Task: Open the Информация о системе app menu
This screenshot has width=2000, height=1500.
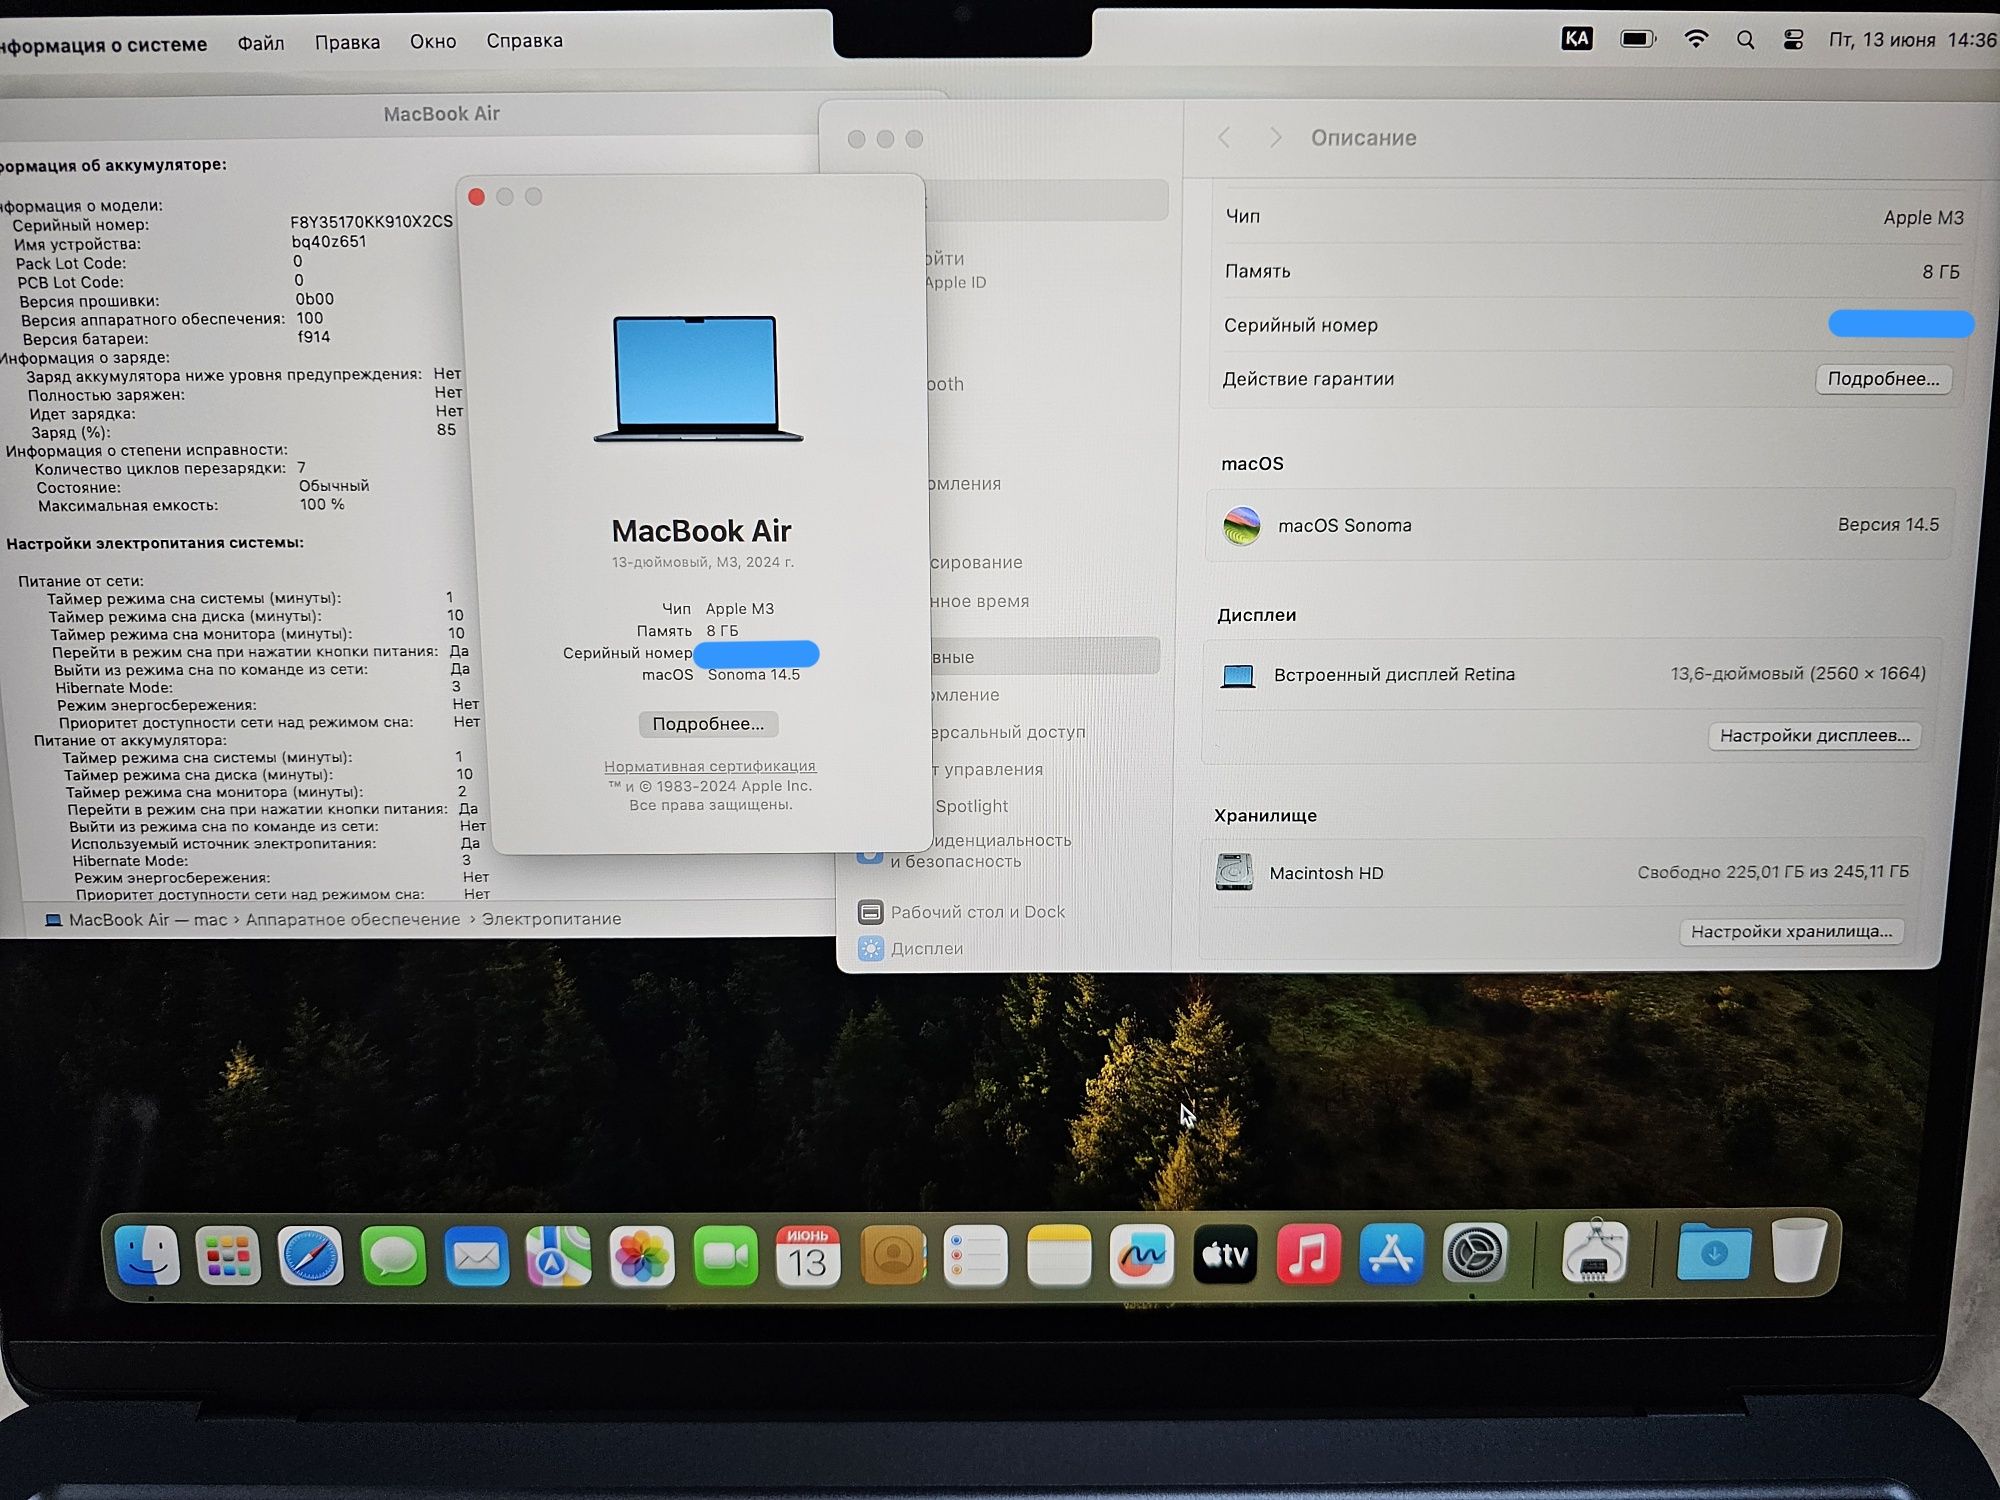Action: [x=102, y=45]
